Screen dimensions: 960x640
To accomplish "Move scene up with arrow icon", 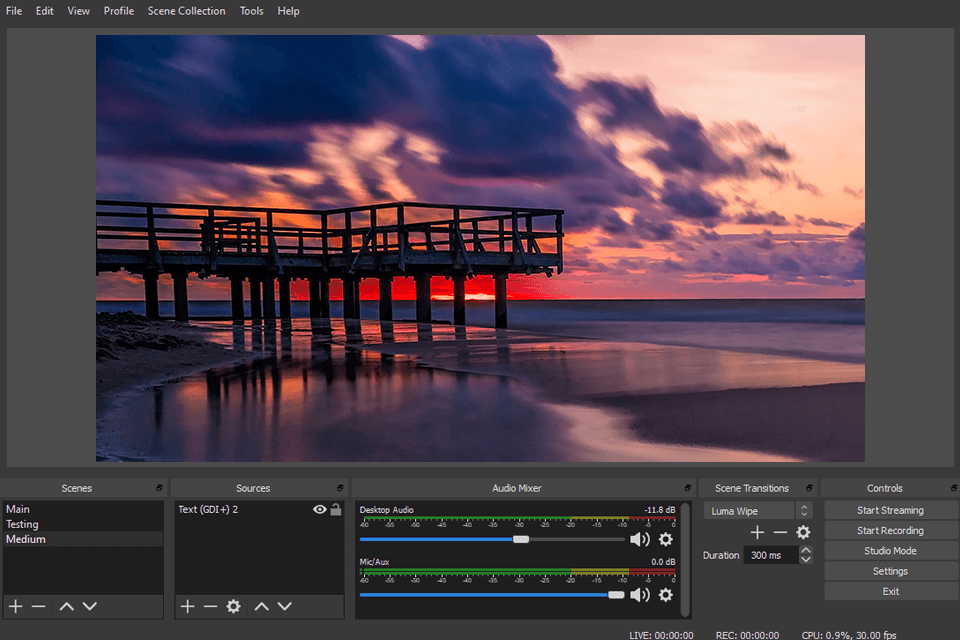I will 66,606.
